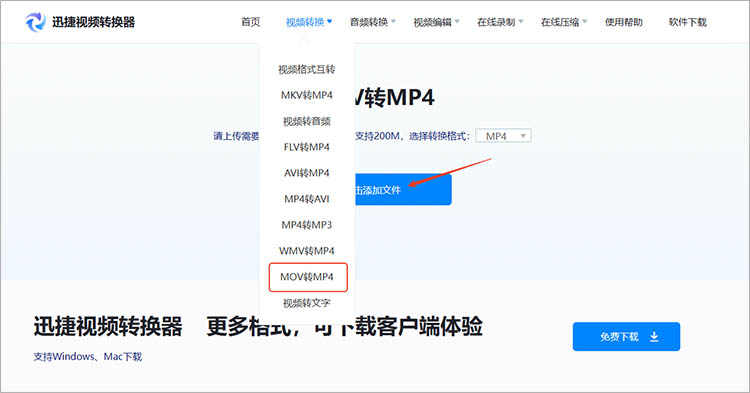Open the MP4 output format combo box

point(503,136)
